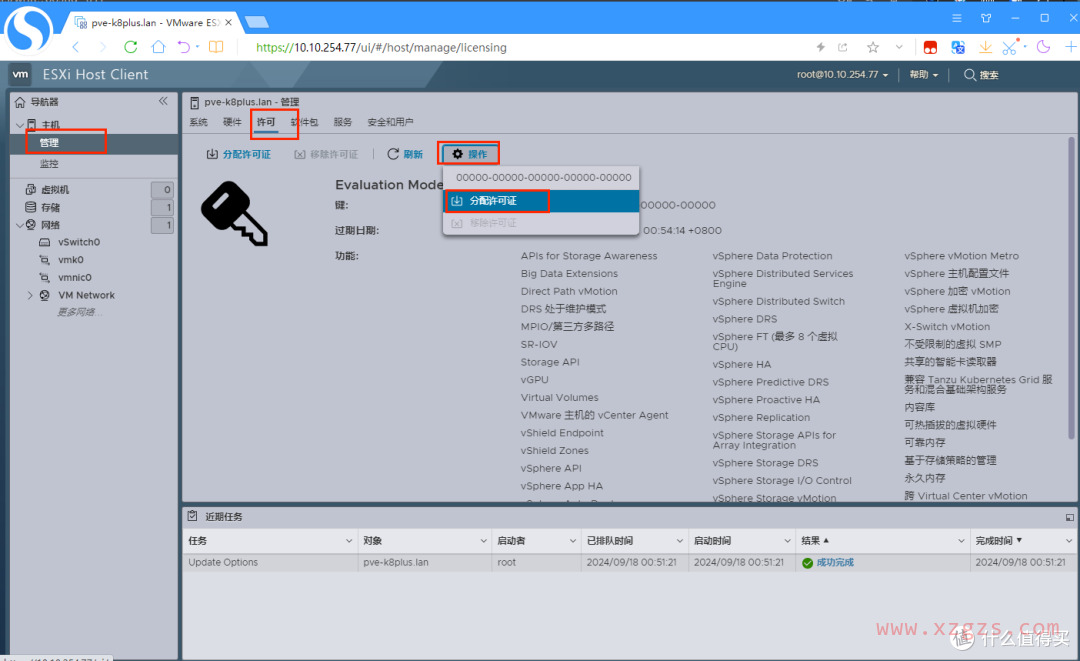This screenshot has height=661, width=1080.
Task: Click the vm logo at top-left
Action: click(x=20, y=74)
